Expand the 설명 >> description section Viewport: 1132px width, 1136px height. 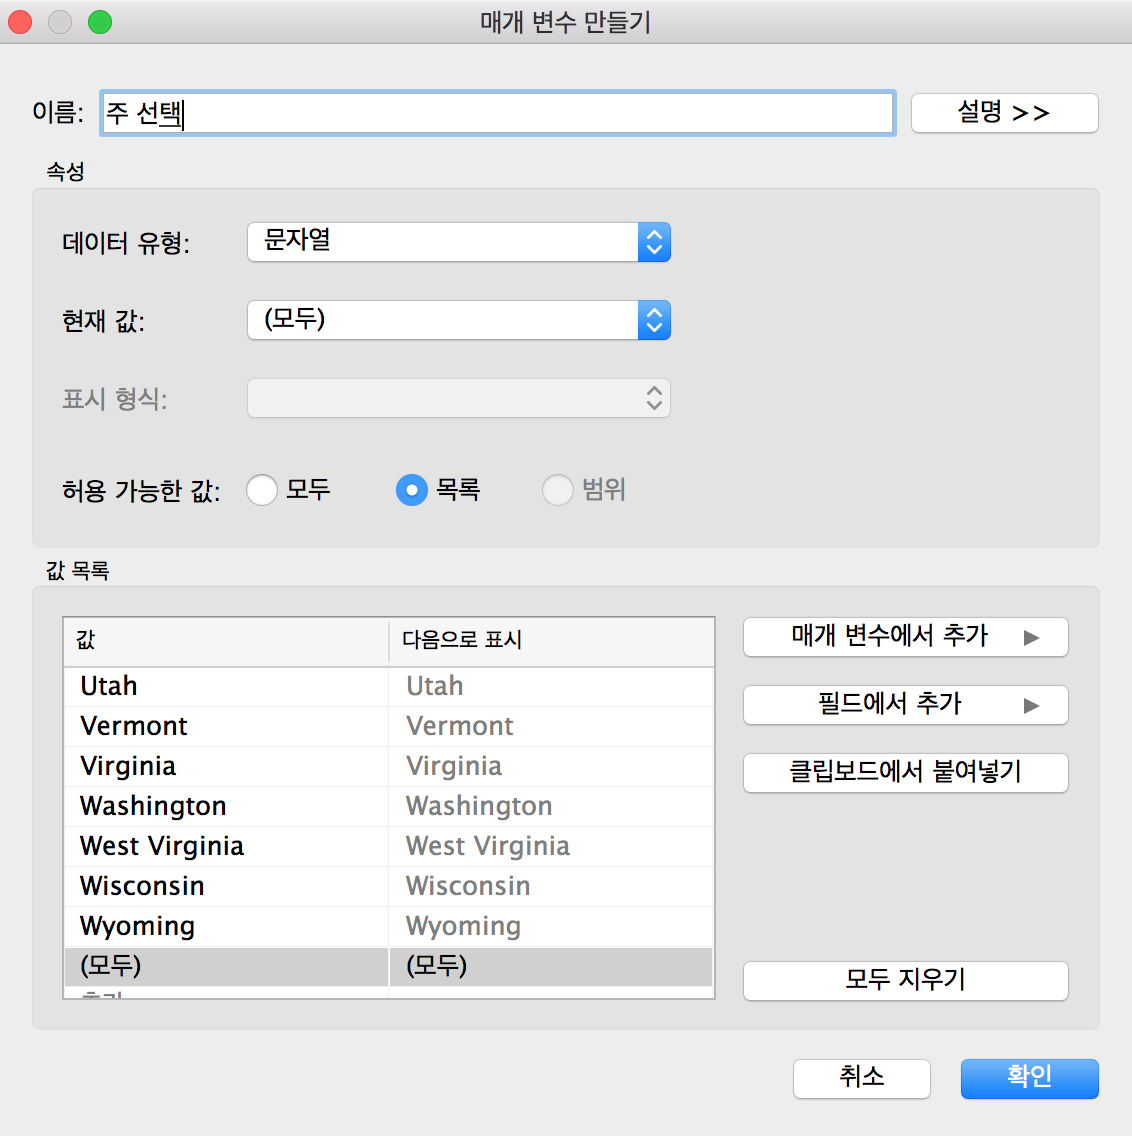click(1004, 113)
